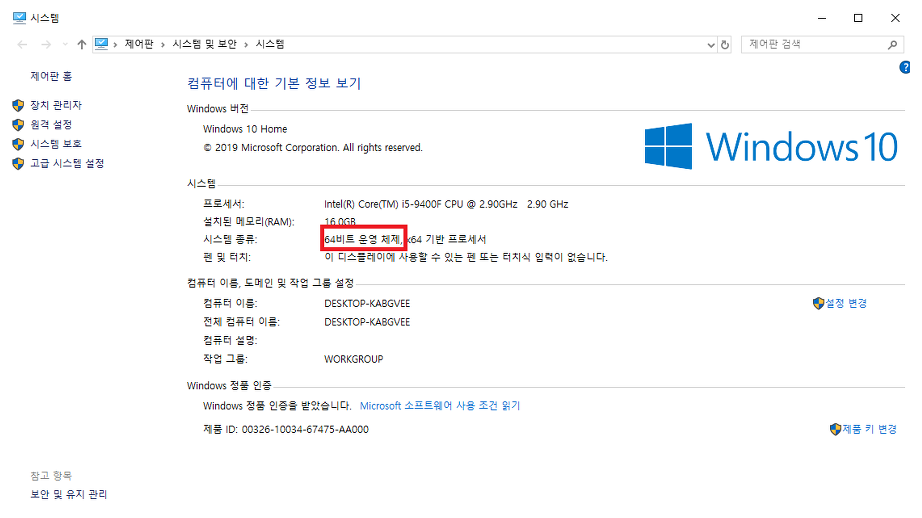Image resolution: width=922 pixels, height=518 pixels.
Task: Click the heading 컴퓨터에 대한 기본 정보 보기
Action: point(274,83)
